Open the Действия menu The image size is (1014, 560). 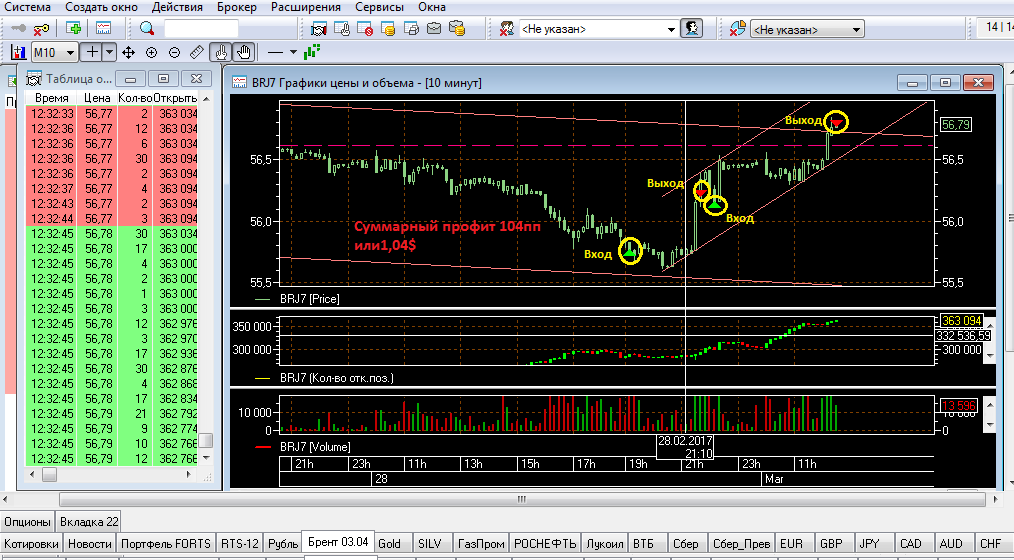pos(177,7)
